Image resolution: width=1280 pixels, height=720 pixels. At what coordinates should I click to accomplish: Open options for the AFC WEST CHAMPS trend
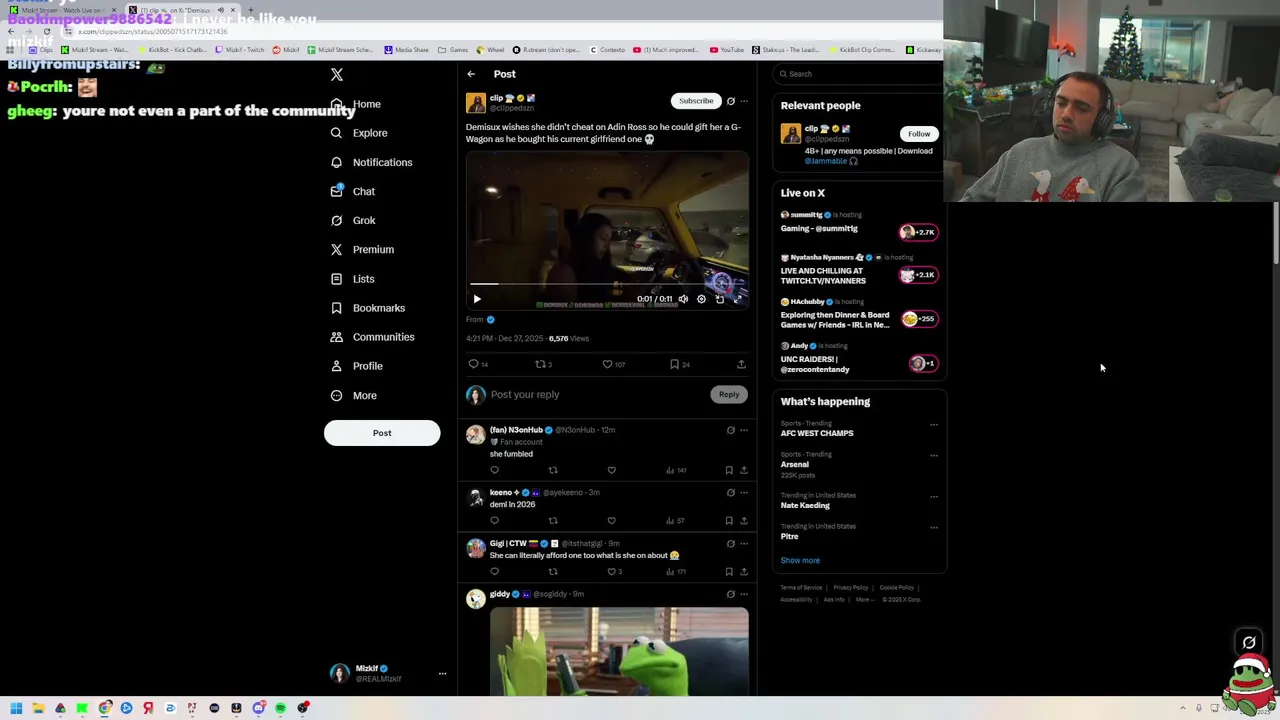coord(934,425)
